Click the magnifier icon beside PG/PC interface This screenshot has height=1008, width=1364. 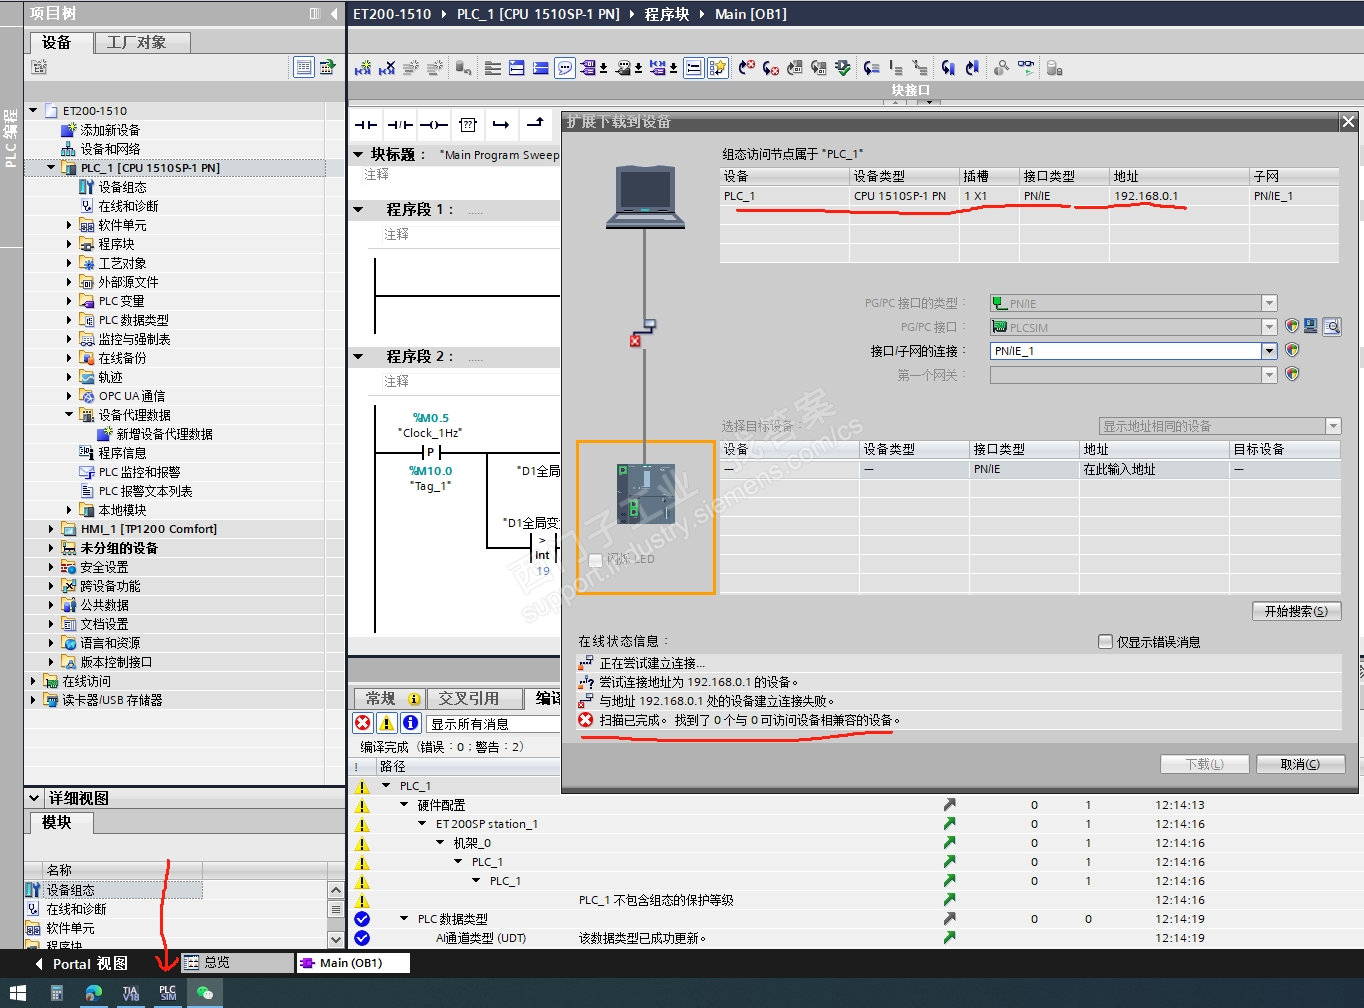point(1331,327)
